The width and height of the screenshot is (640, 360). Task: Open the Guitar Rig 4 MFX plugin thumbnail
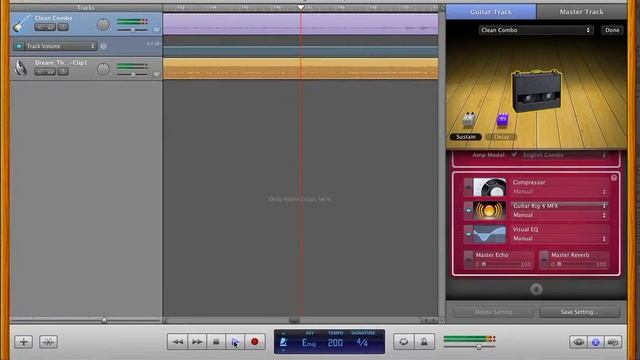[489, 211]
